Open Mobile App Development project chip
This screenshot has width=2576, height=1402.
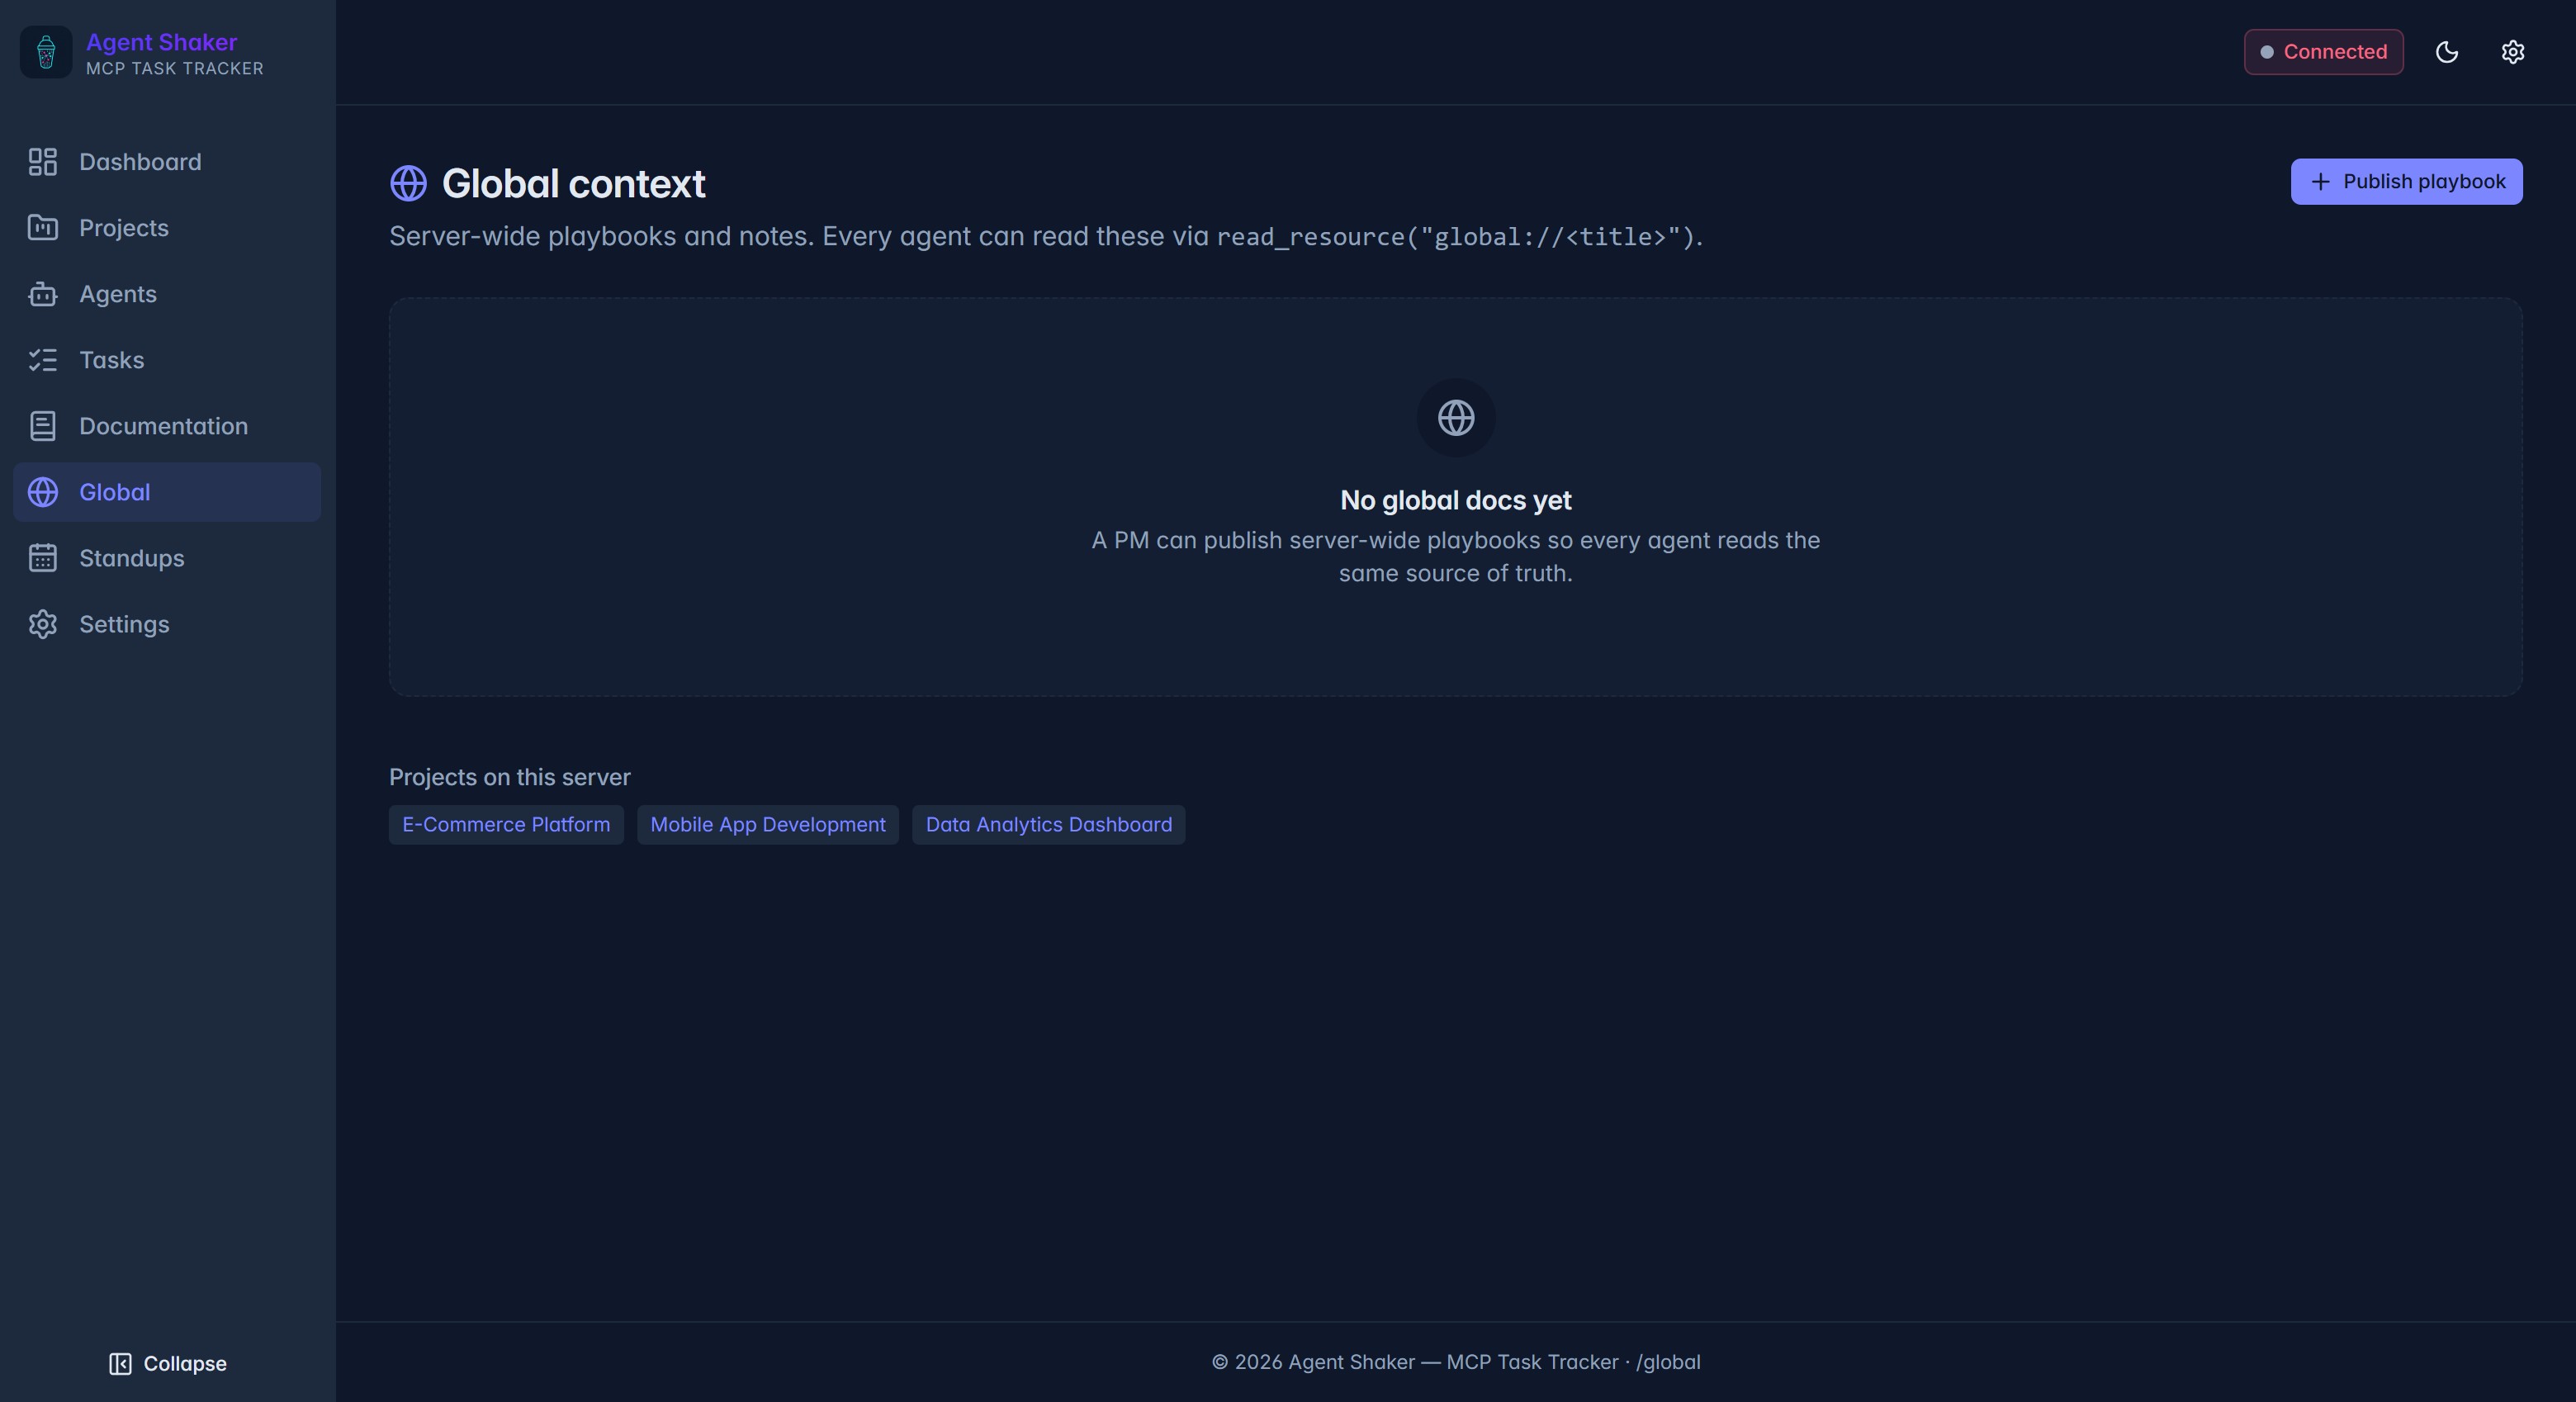point(768,825)
